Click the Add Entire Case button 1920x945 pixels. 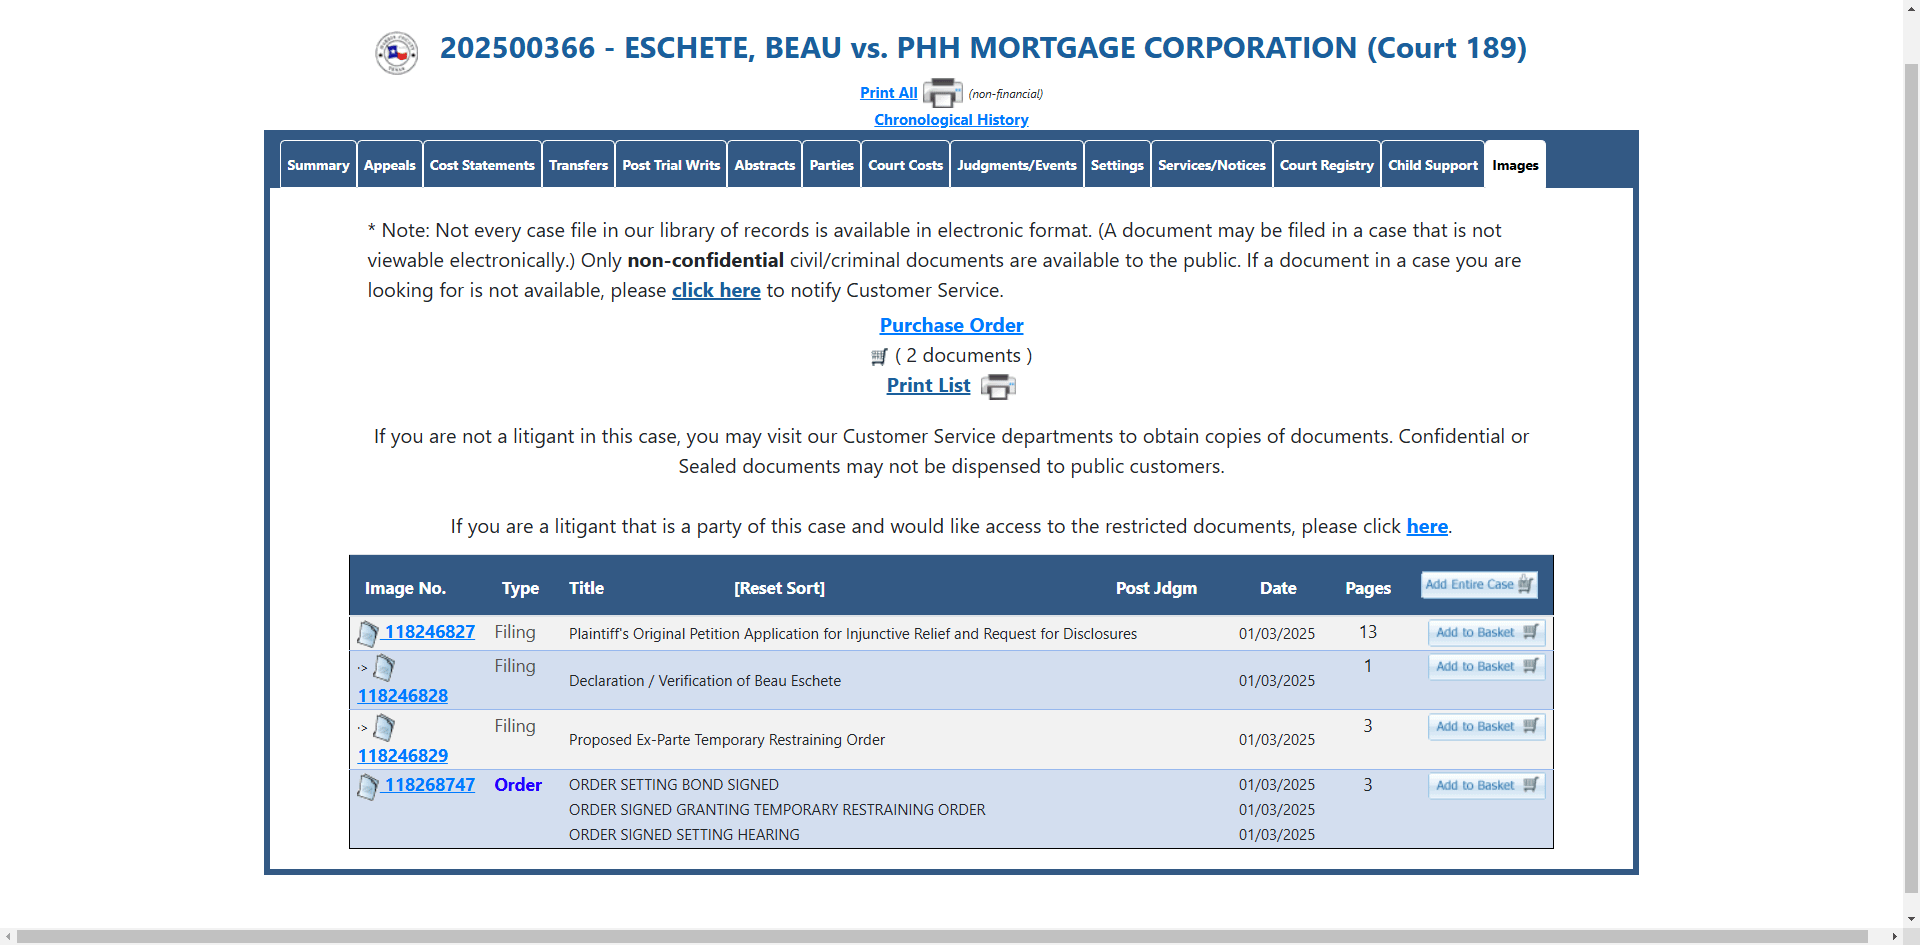click(1479, 585)
